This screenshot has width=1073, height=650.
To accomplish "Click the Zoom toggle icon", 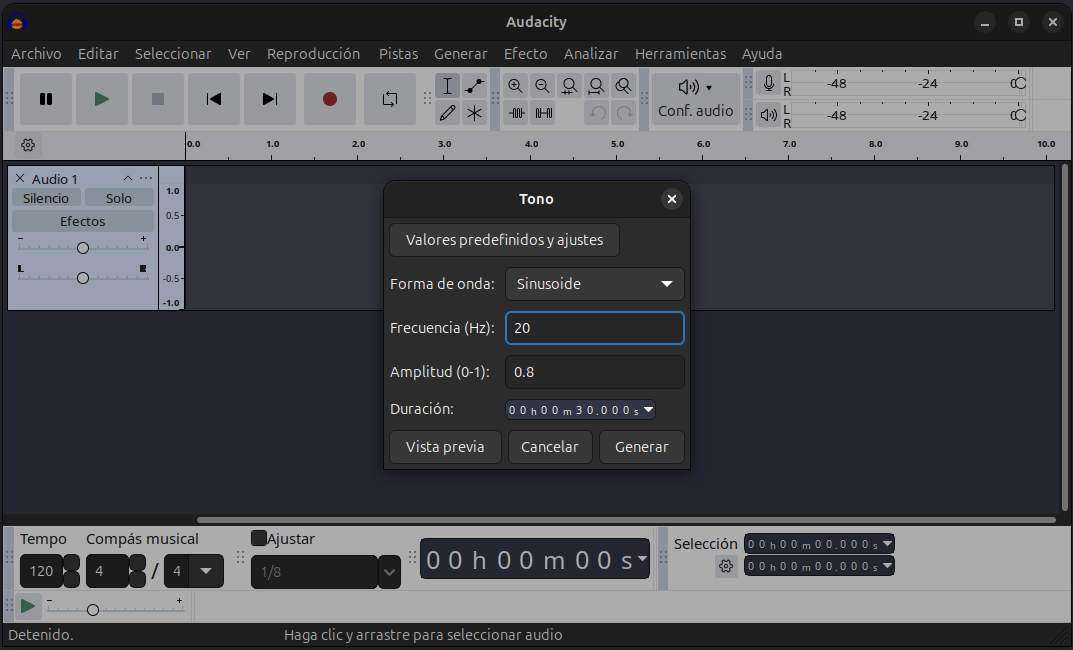I will coord(623,86).
